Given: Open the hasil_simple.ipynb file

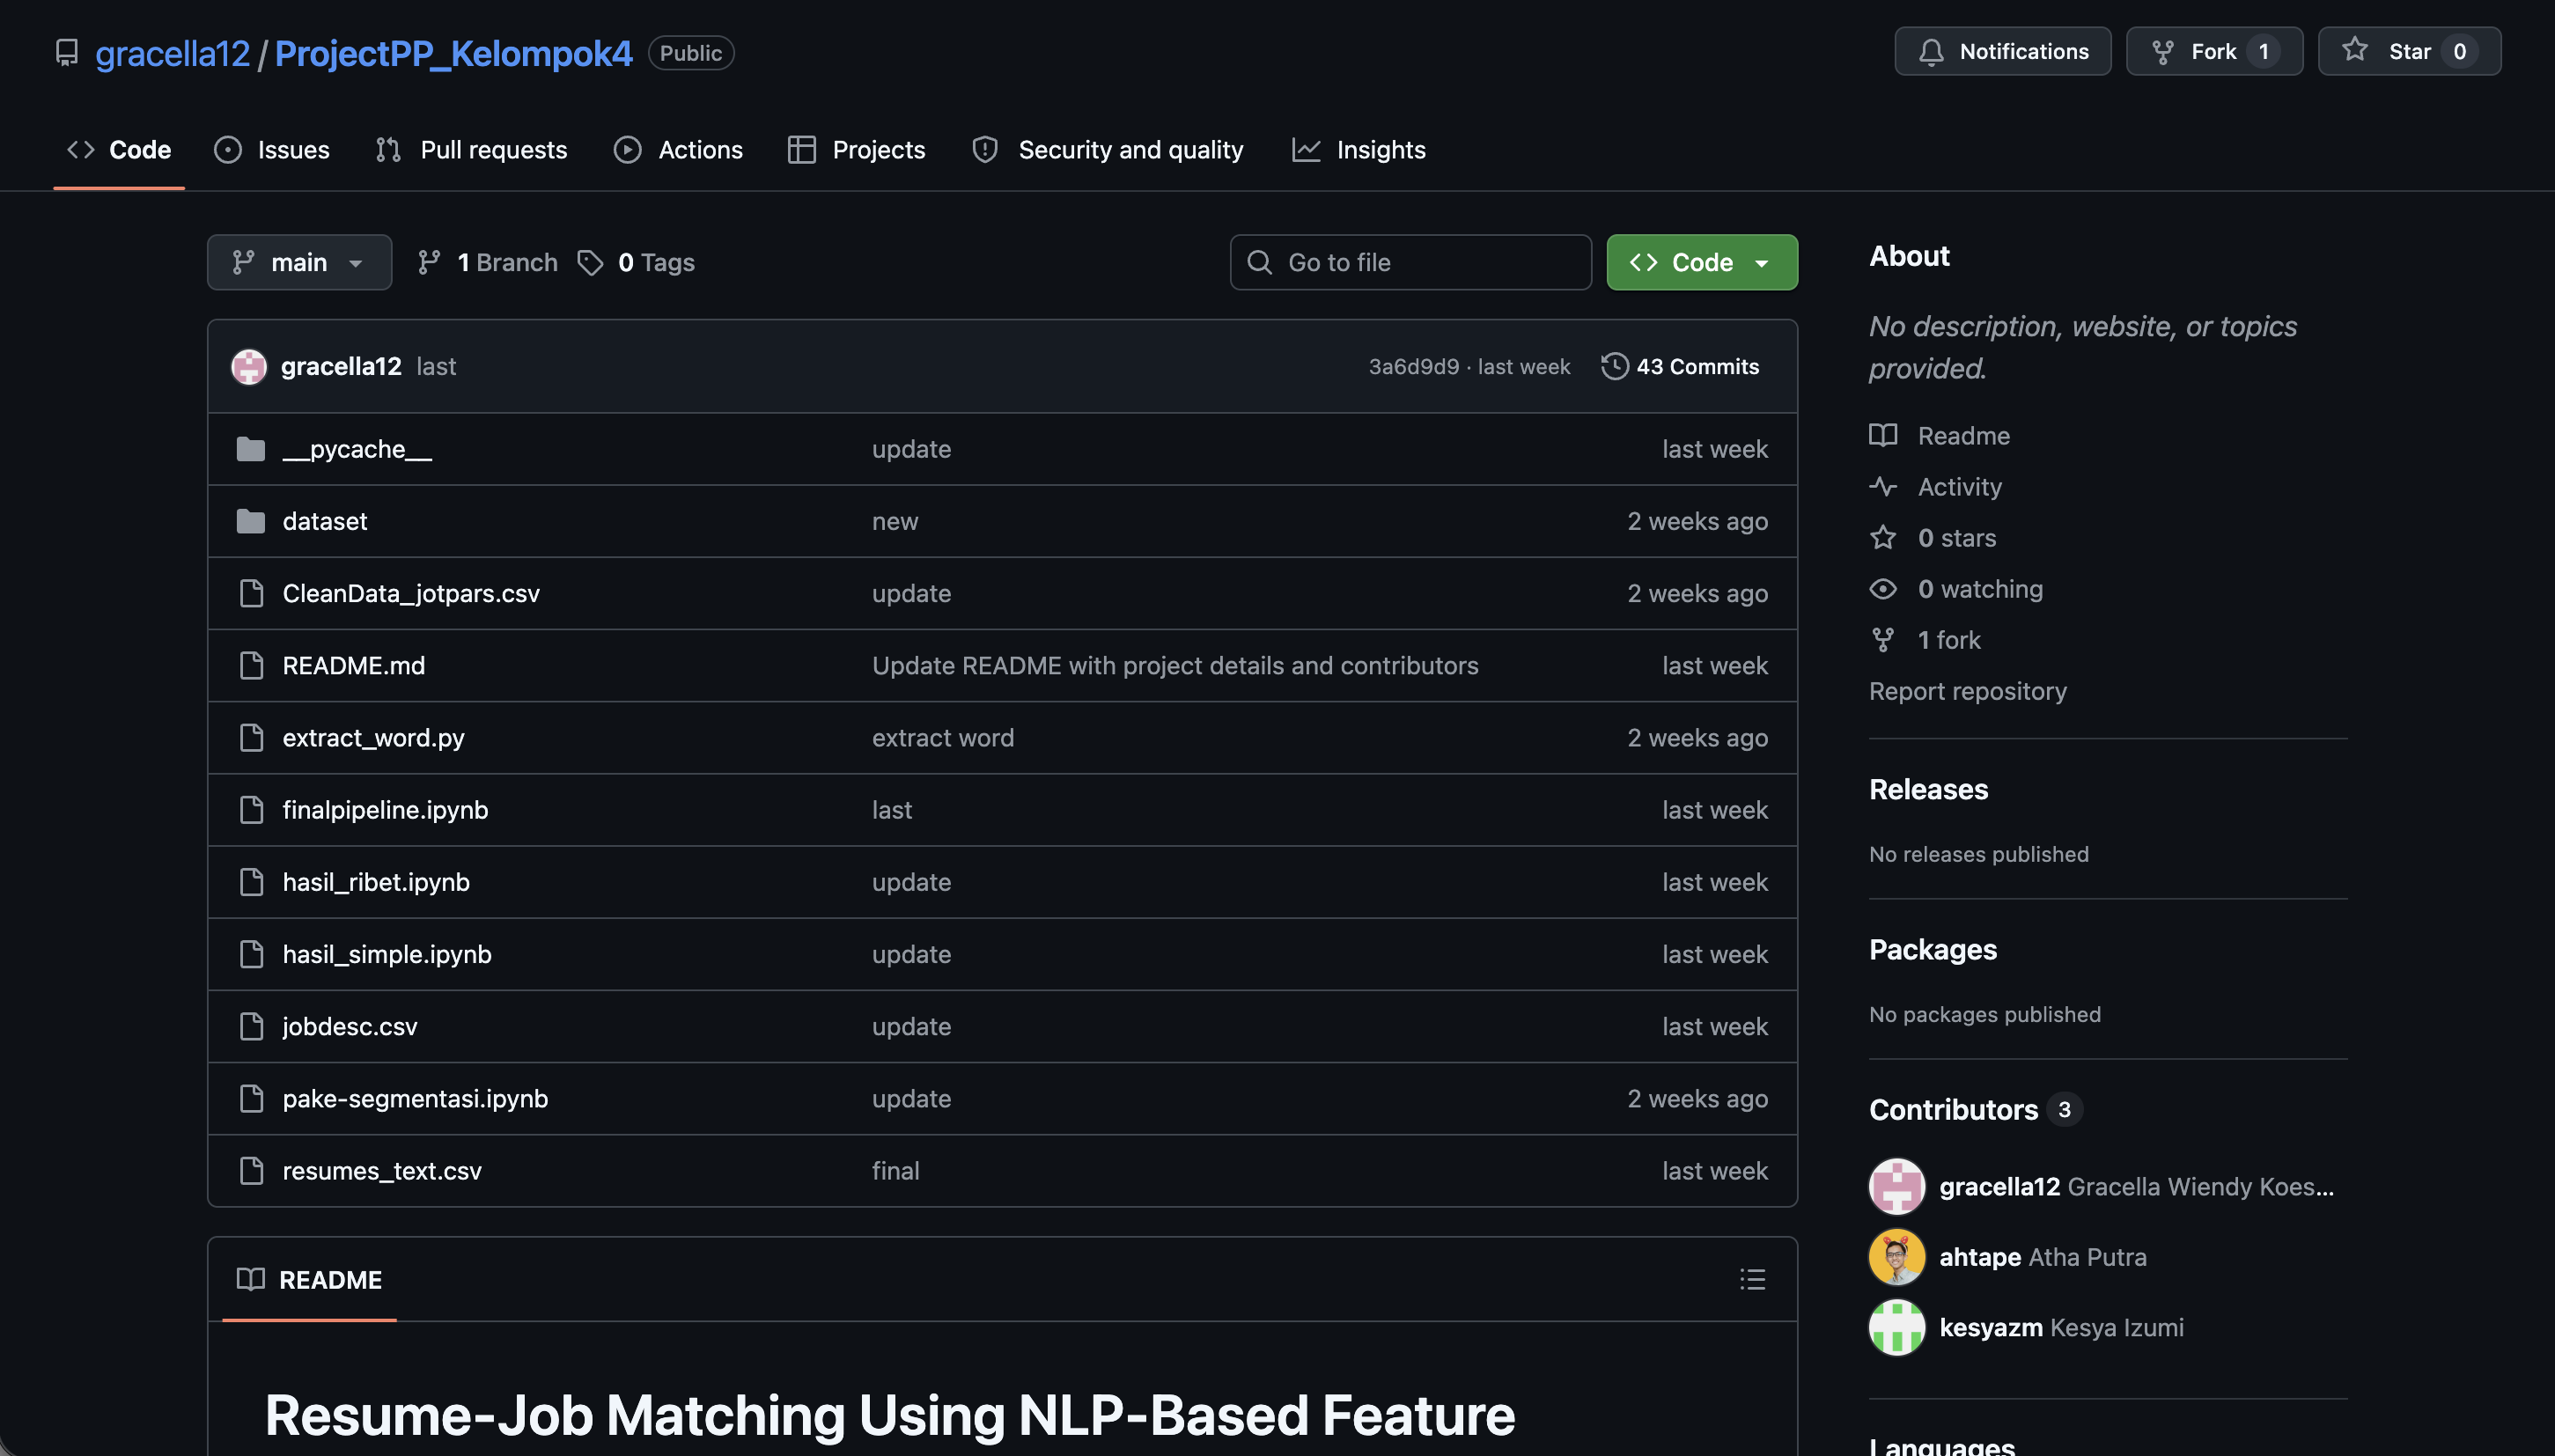Looking at the screenshot, I should (387, 954).
